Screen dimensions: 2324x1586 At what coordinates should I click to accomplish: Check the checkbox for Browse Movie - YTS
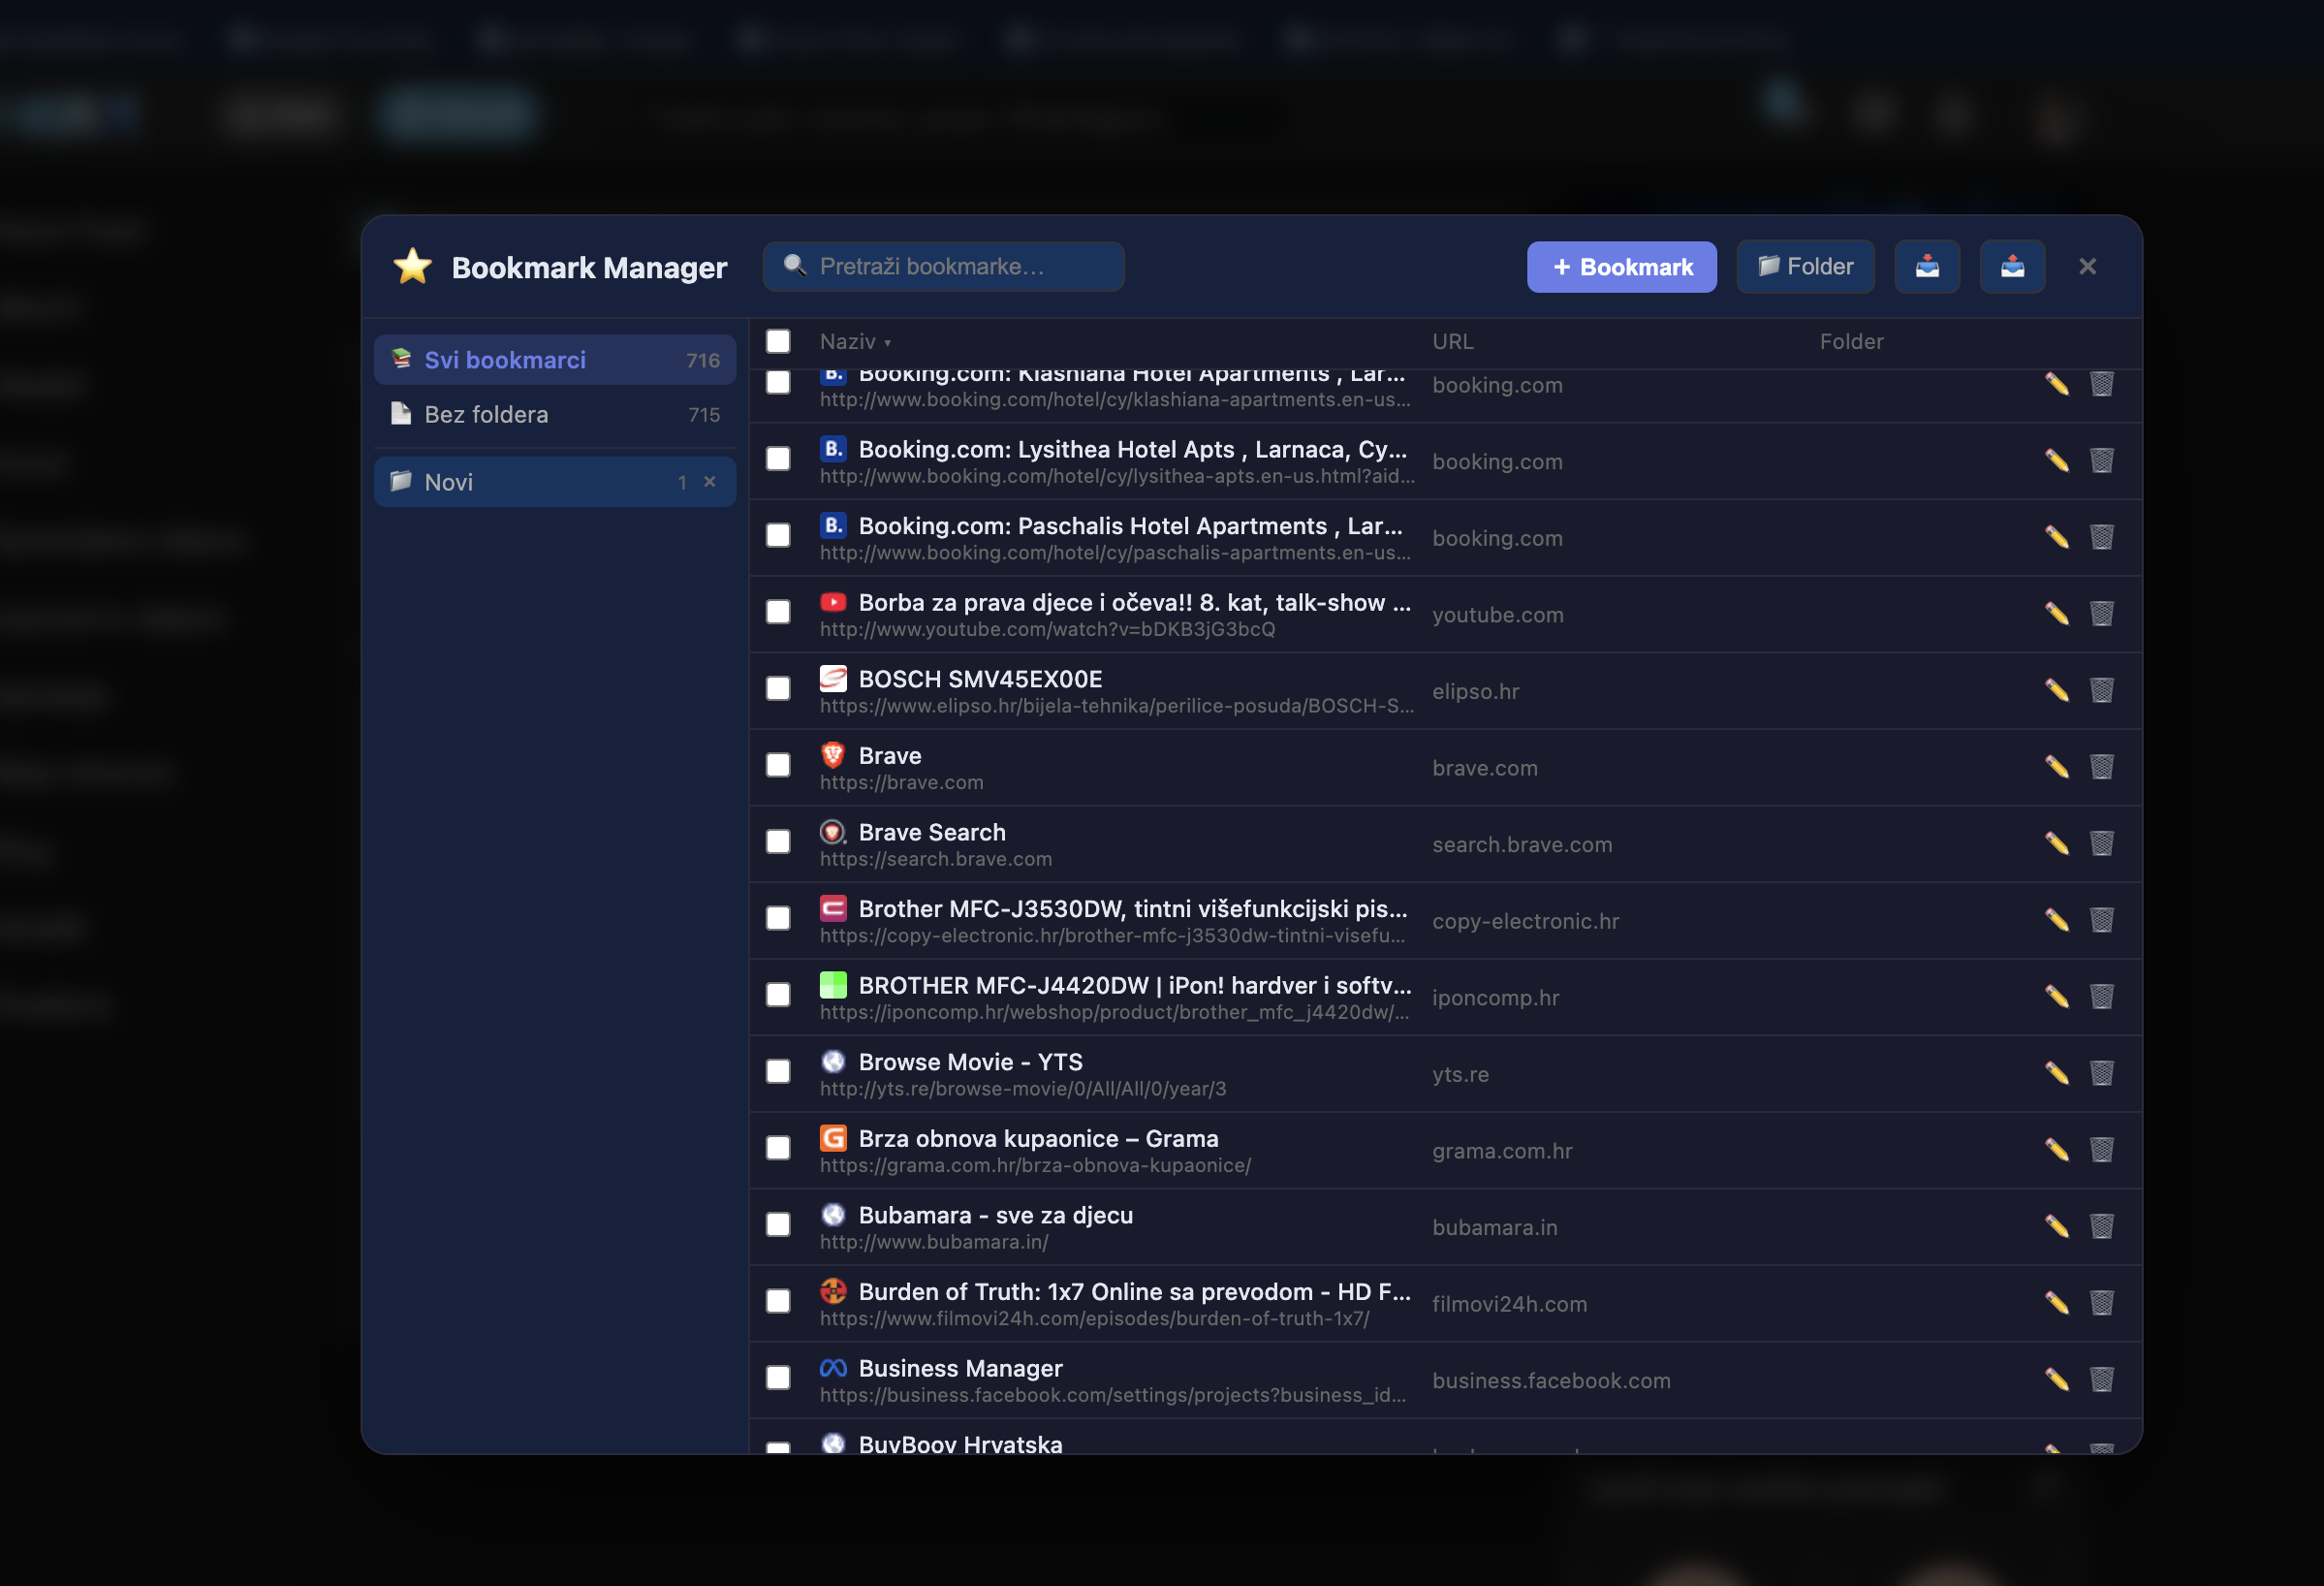click(778, 1071)
